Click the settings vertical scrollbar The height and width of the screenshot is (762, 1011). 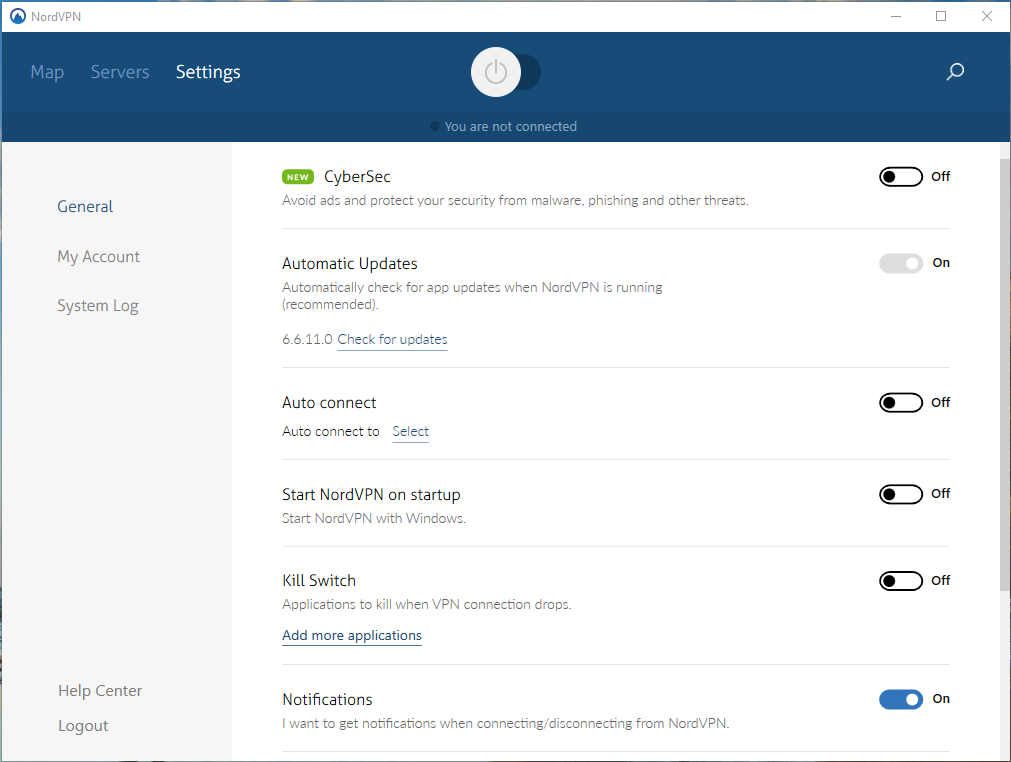click(x=1004, y=370)
